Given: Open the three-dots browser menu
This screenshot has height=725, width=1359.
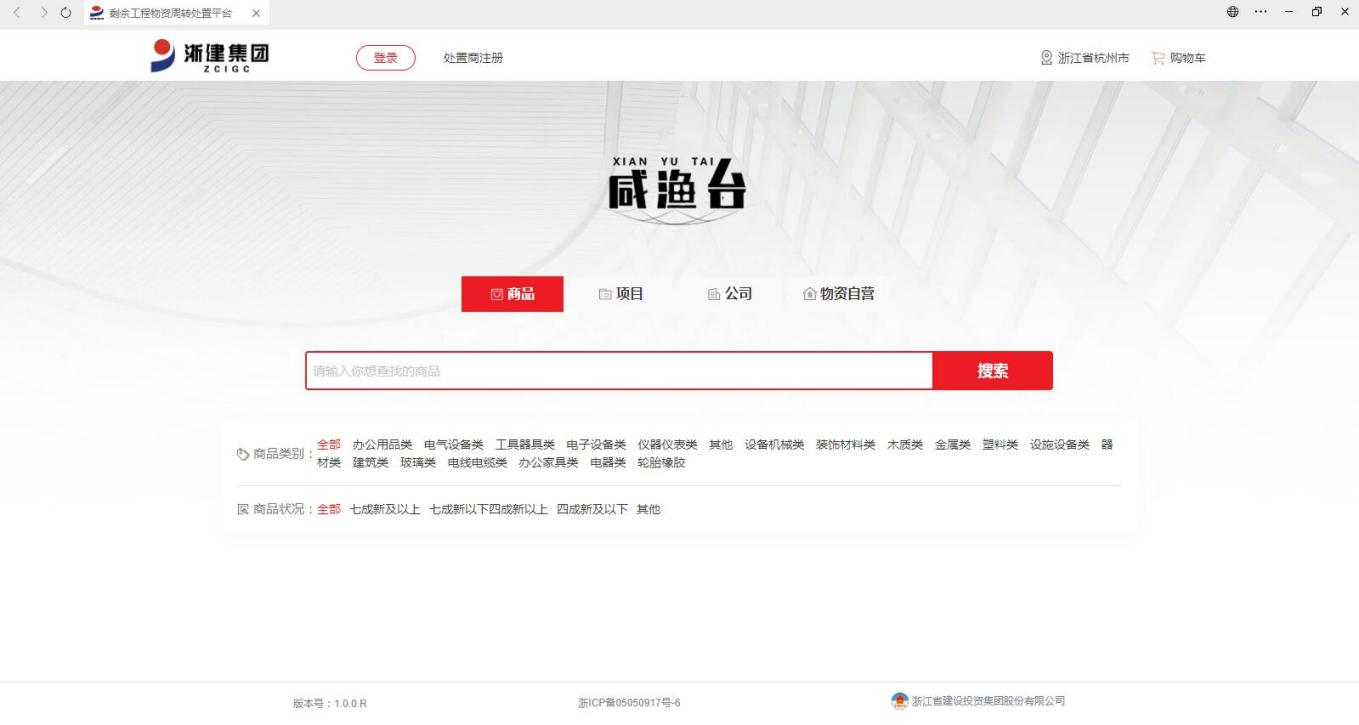Looking at the screenshot, I should point(1261,12).
